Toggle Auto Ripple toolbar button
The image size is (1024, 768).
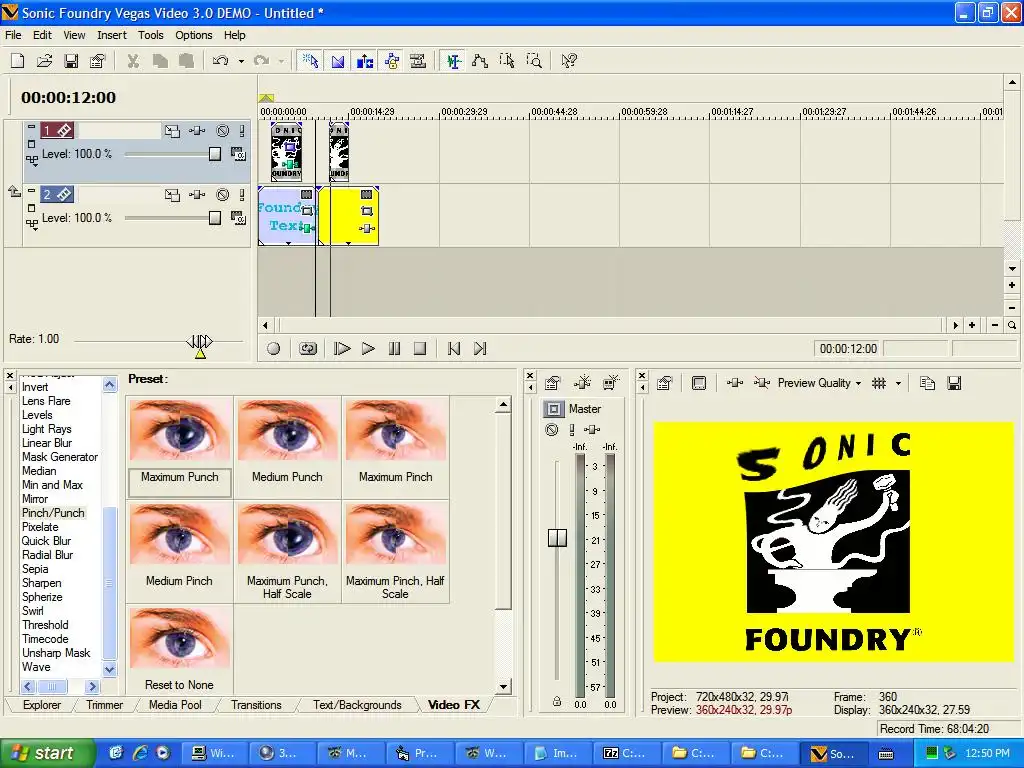pyautogui.click(x=364, y=61)
